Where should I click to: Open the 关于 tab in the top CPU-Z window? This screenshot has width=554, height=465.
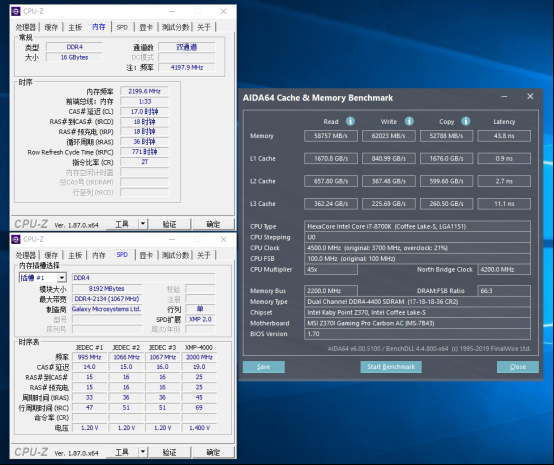[204, 27]
